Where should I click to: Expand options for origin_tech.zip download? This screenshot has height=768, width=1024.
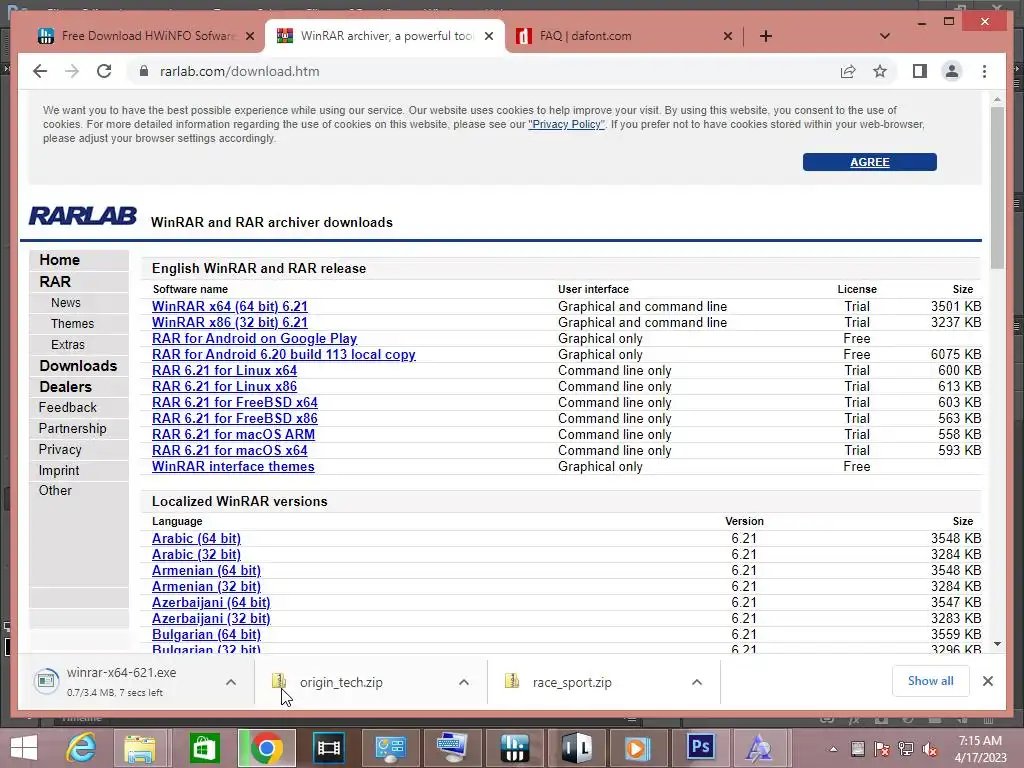pos(464,682)
